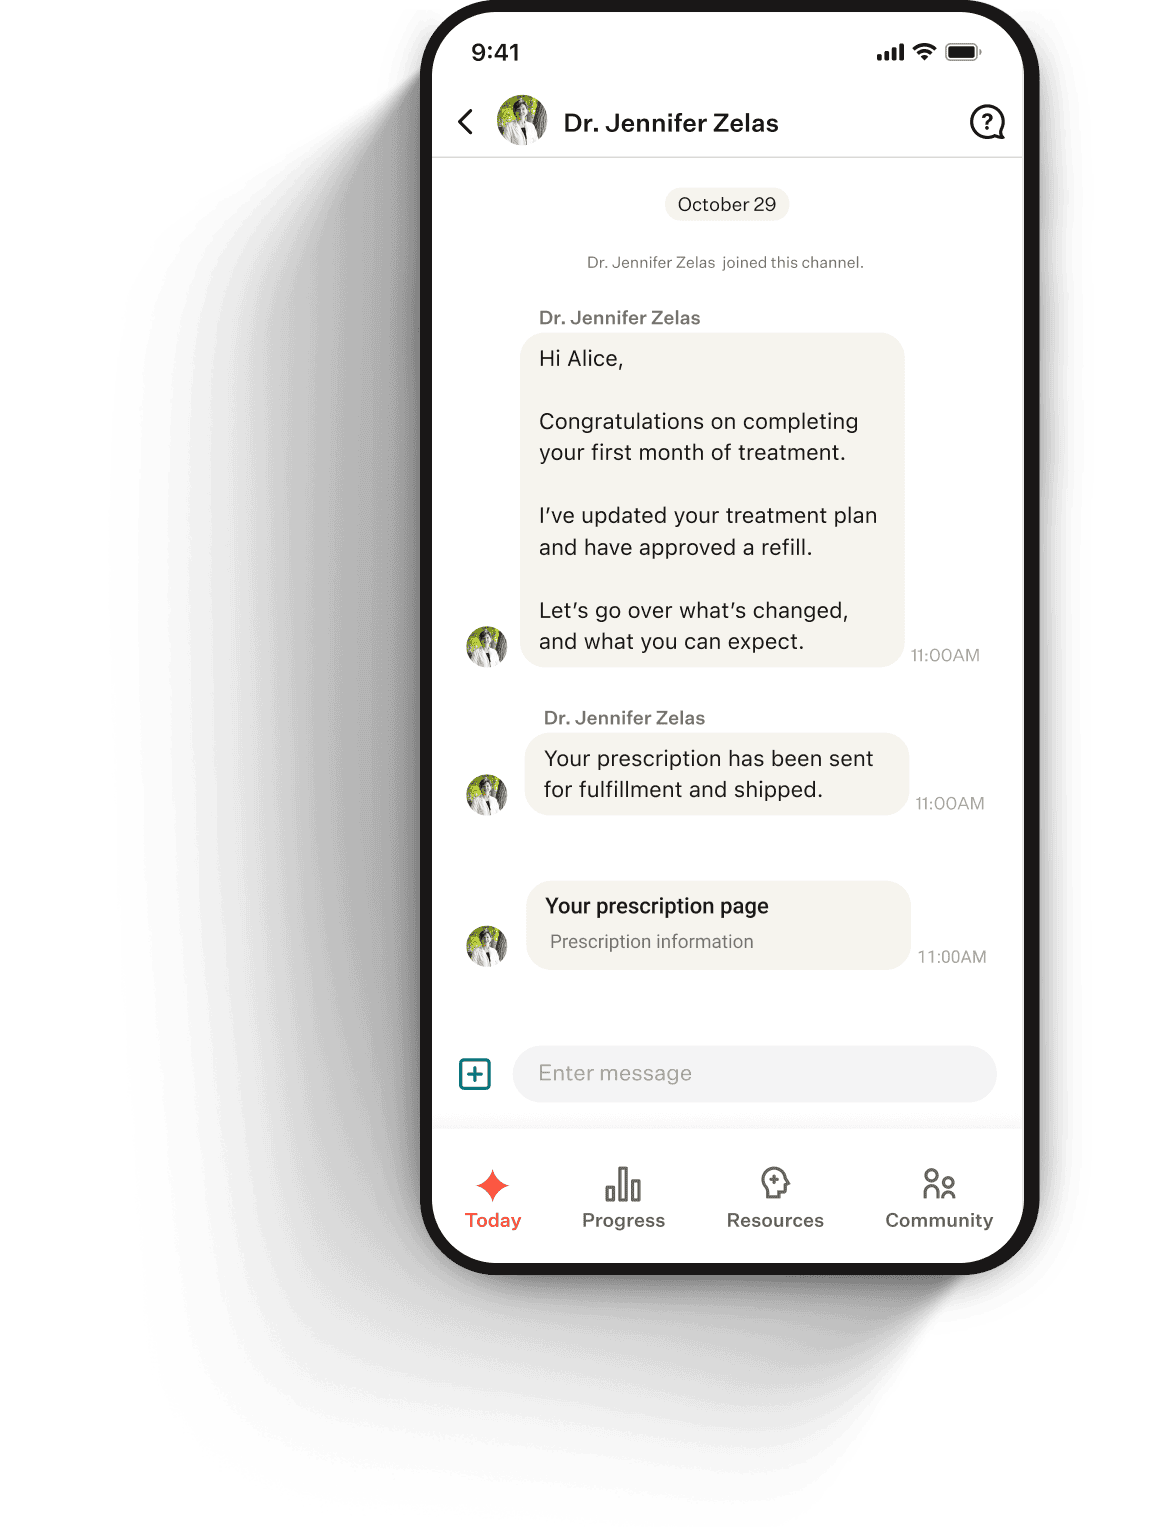1176x1527 pixels.
Task: Select the October 29 date chip
Action: tap(727, 204)
